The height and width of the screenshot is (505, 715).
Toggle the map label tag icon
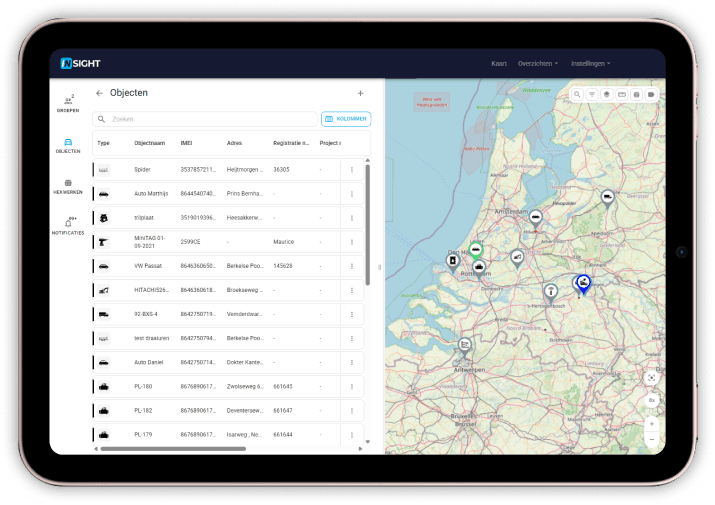click(651, 94)
